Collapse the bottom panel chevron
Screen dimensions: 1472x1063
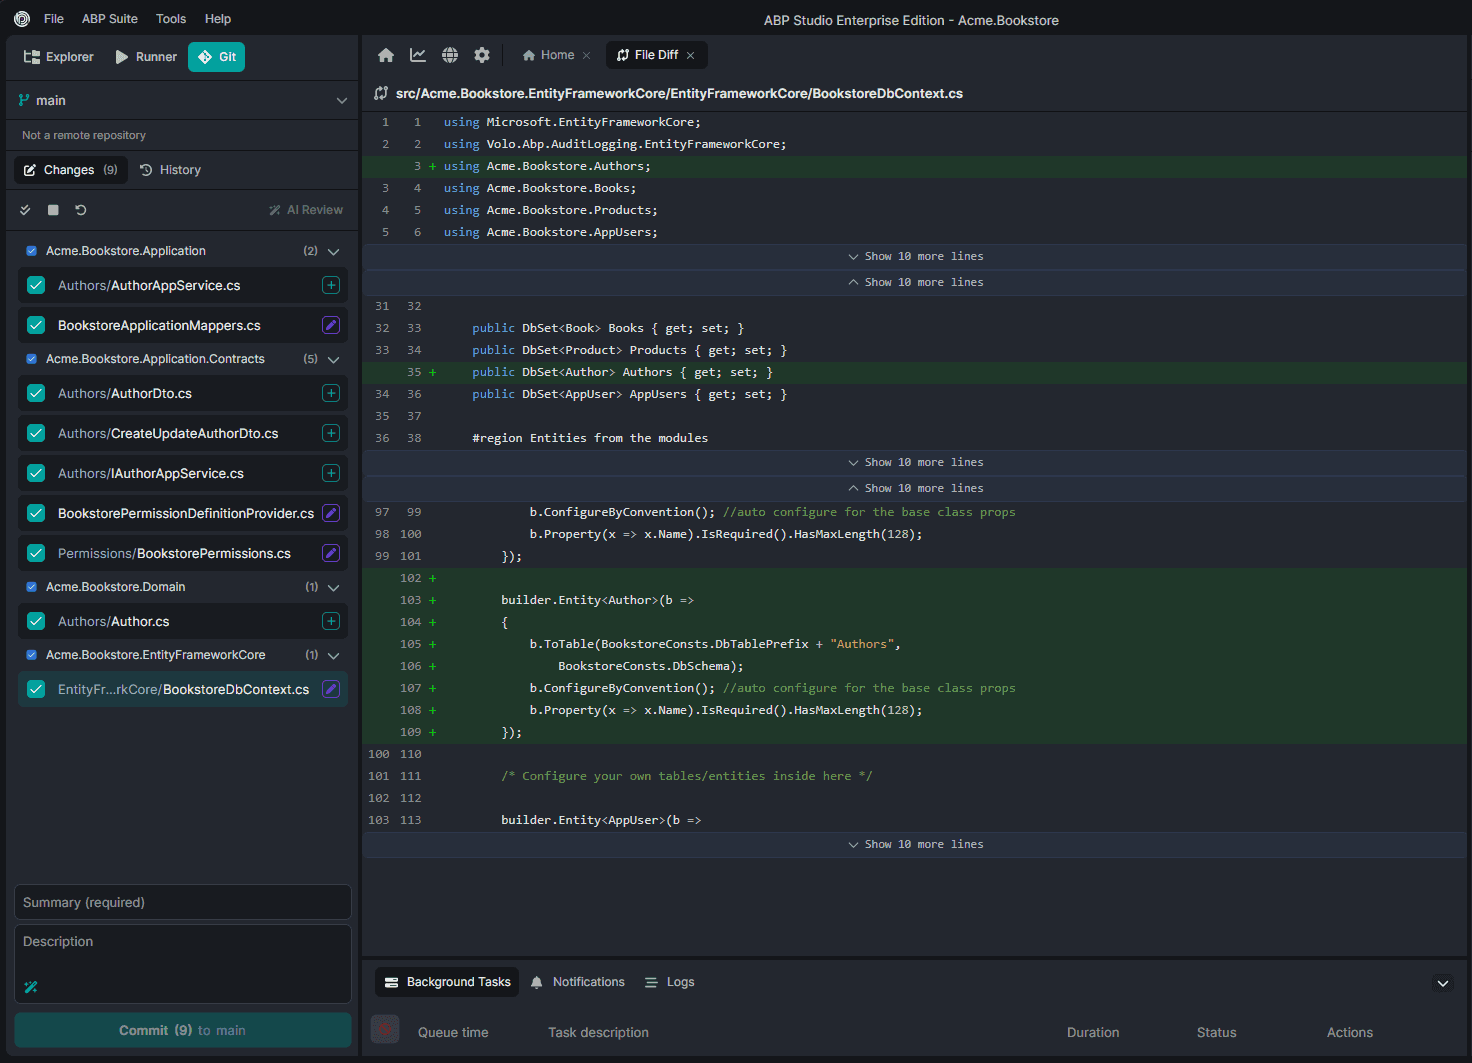coord(1443,983)
